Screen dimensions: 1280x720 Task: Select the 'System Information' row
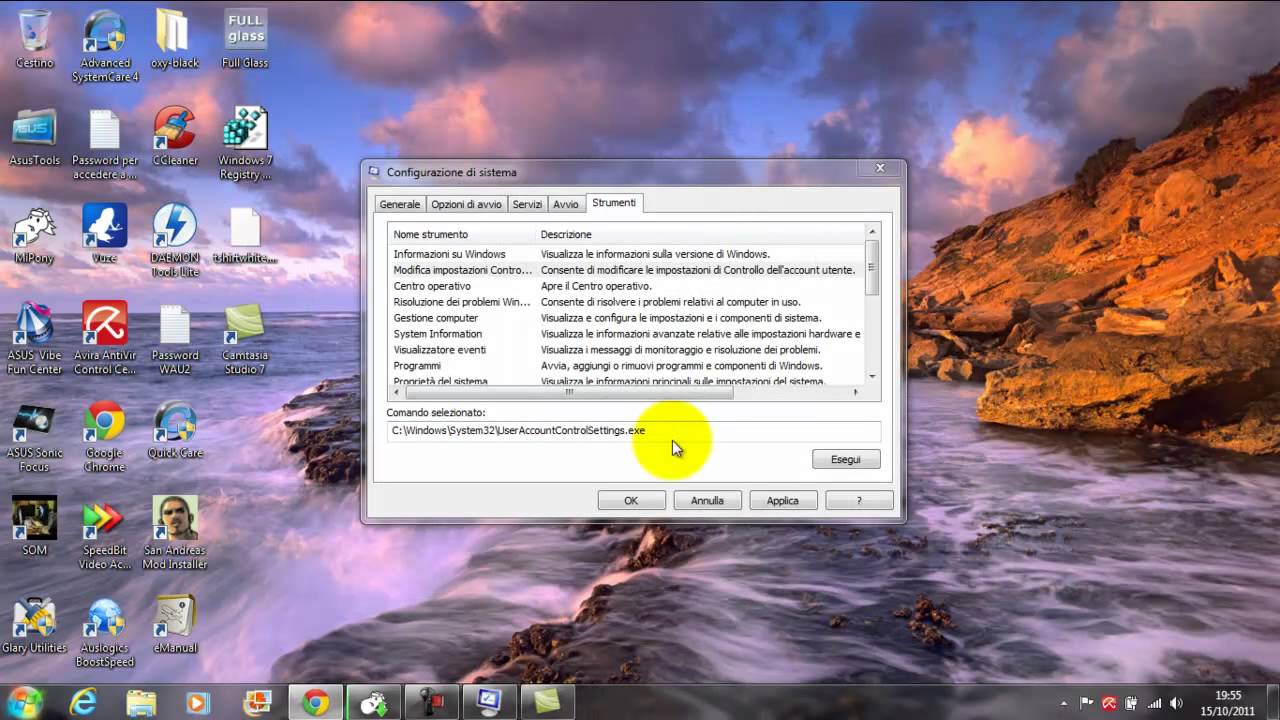[626, 334]
